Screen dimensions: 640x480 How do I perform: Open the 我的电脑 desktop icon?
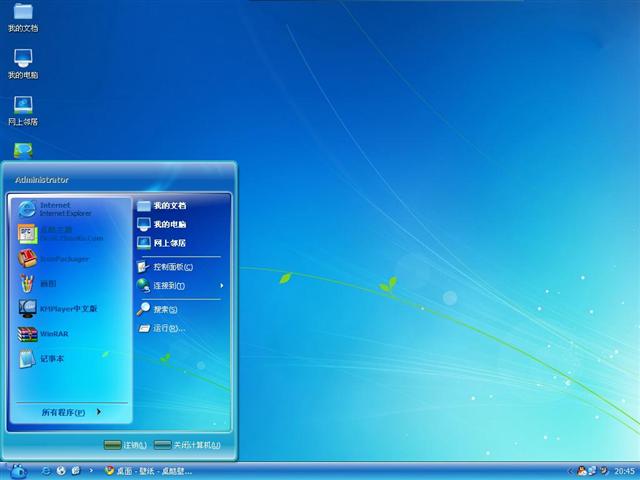pyautogui.click(x=23, y=64)
